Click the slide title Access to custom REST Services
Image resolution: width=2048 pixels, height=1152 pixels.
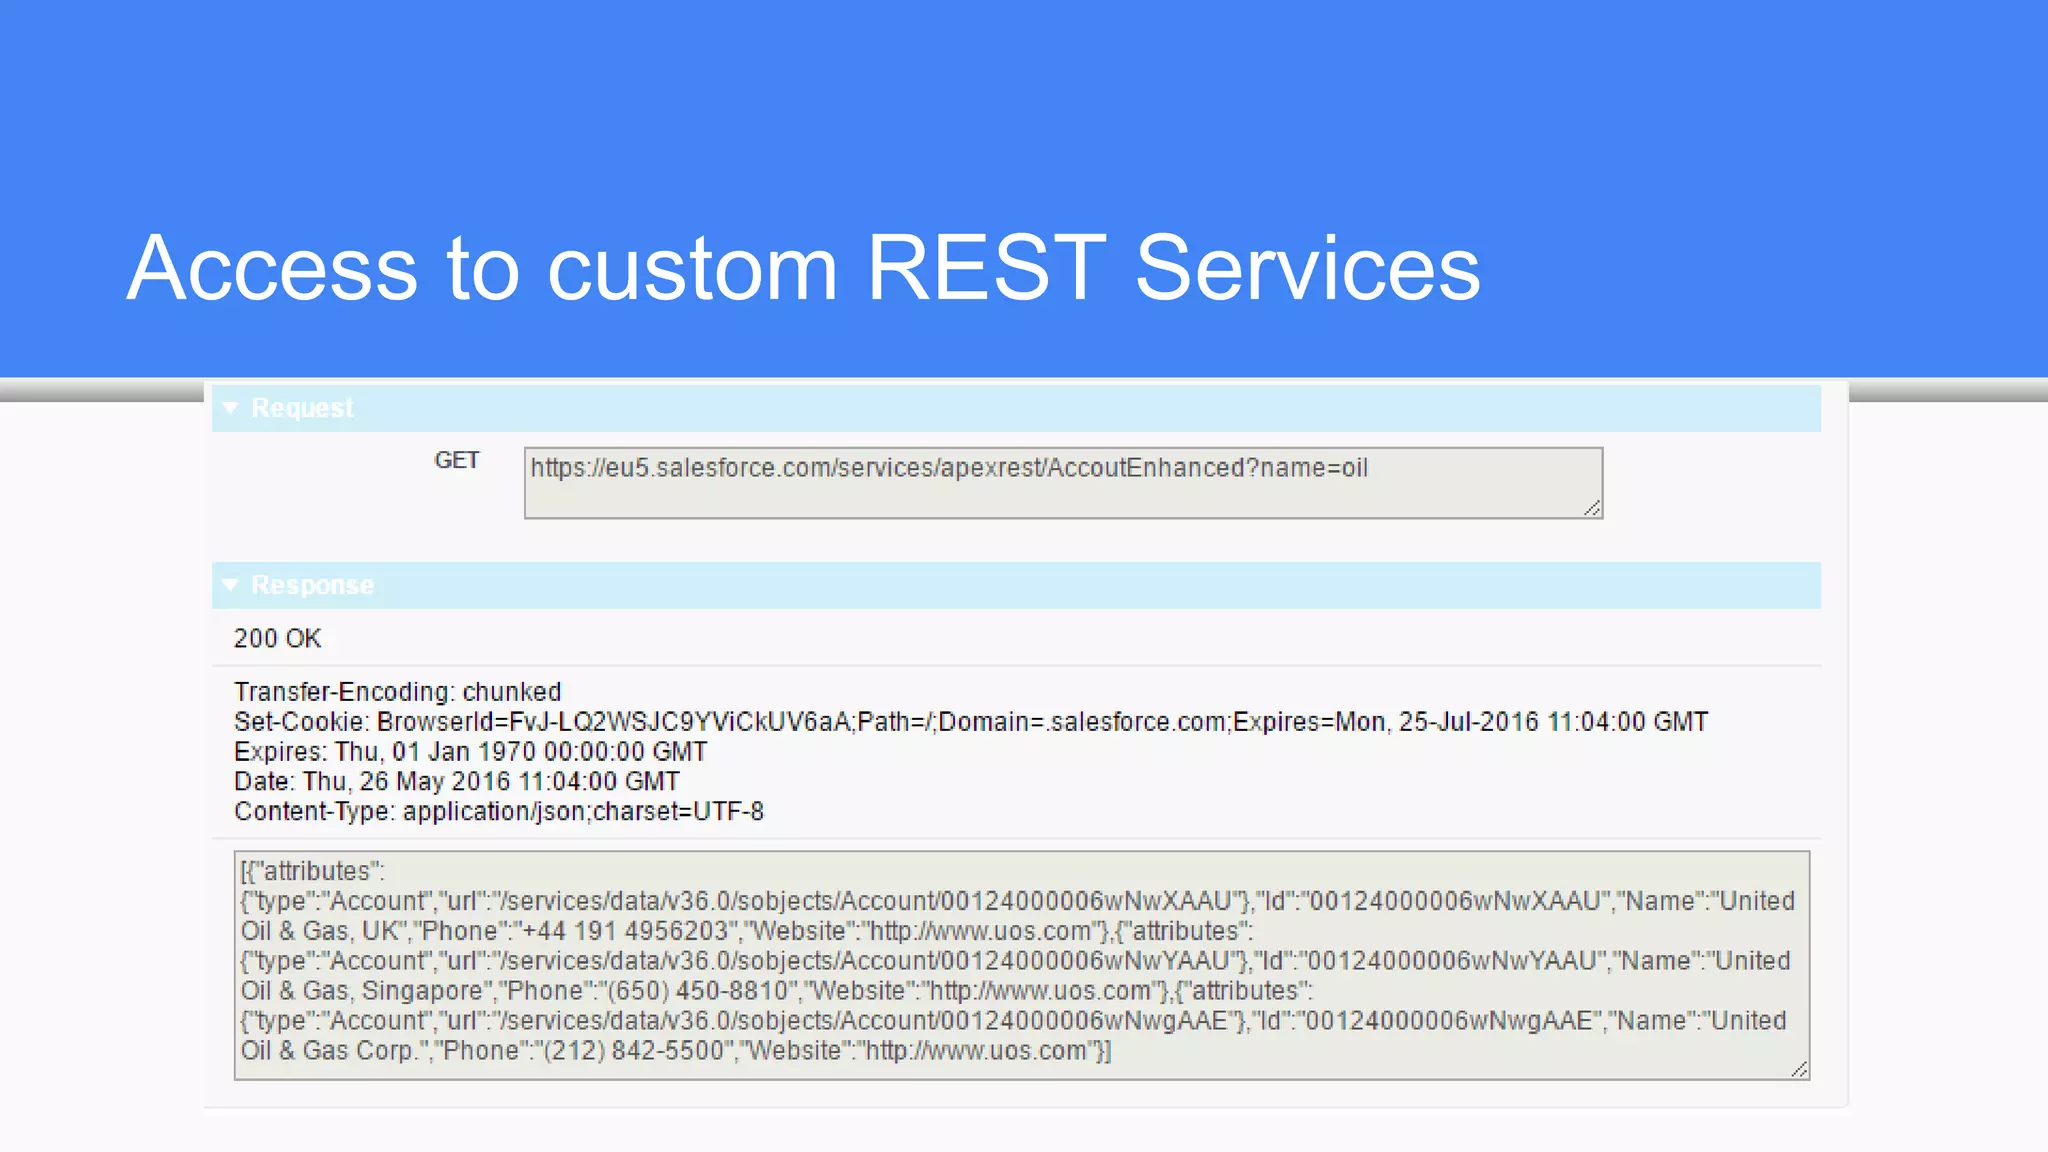tap(803, 268)
